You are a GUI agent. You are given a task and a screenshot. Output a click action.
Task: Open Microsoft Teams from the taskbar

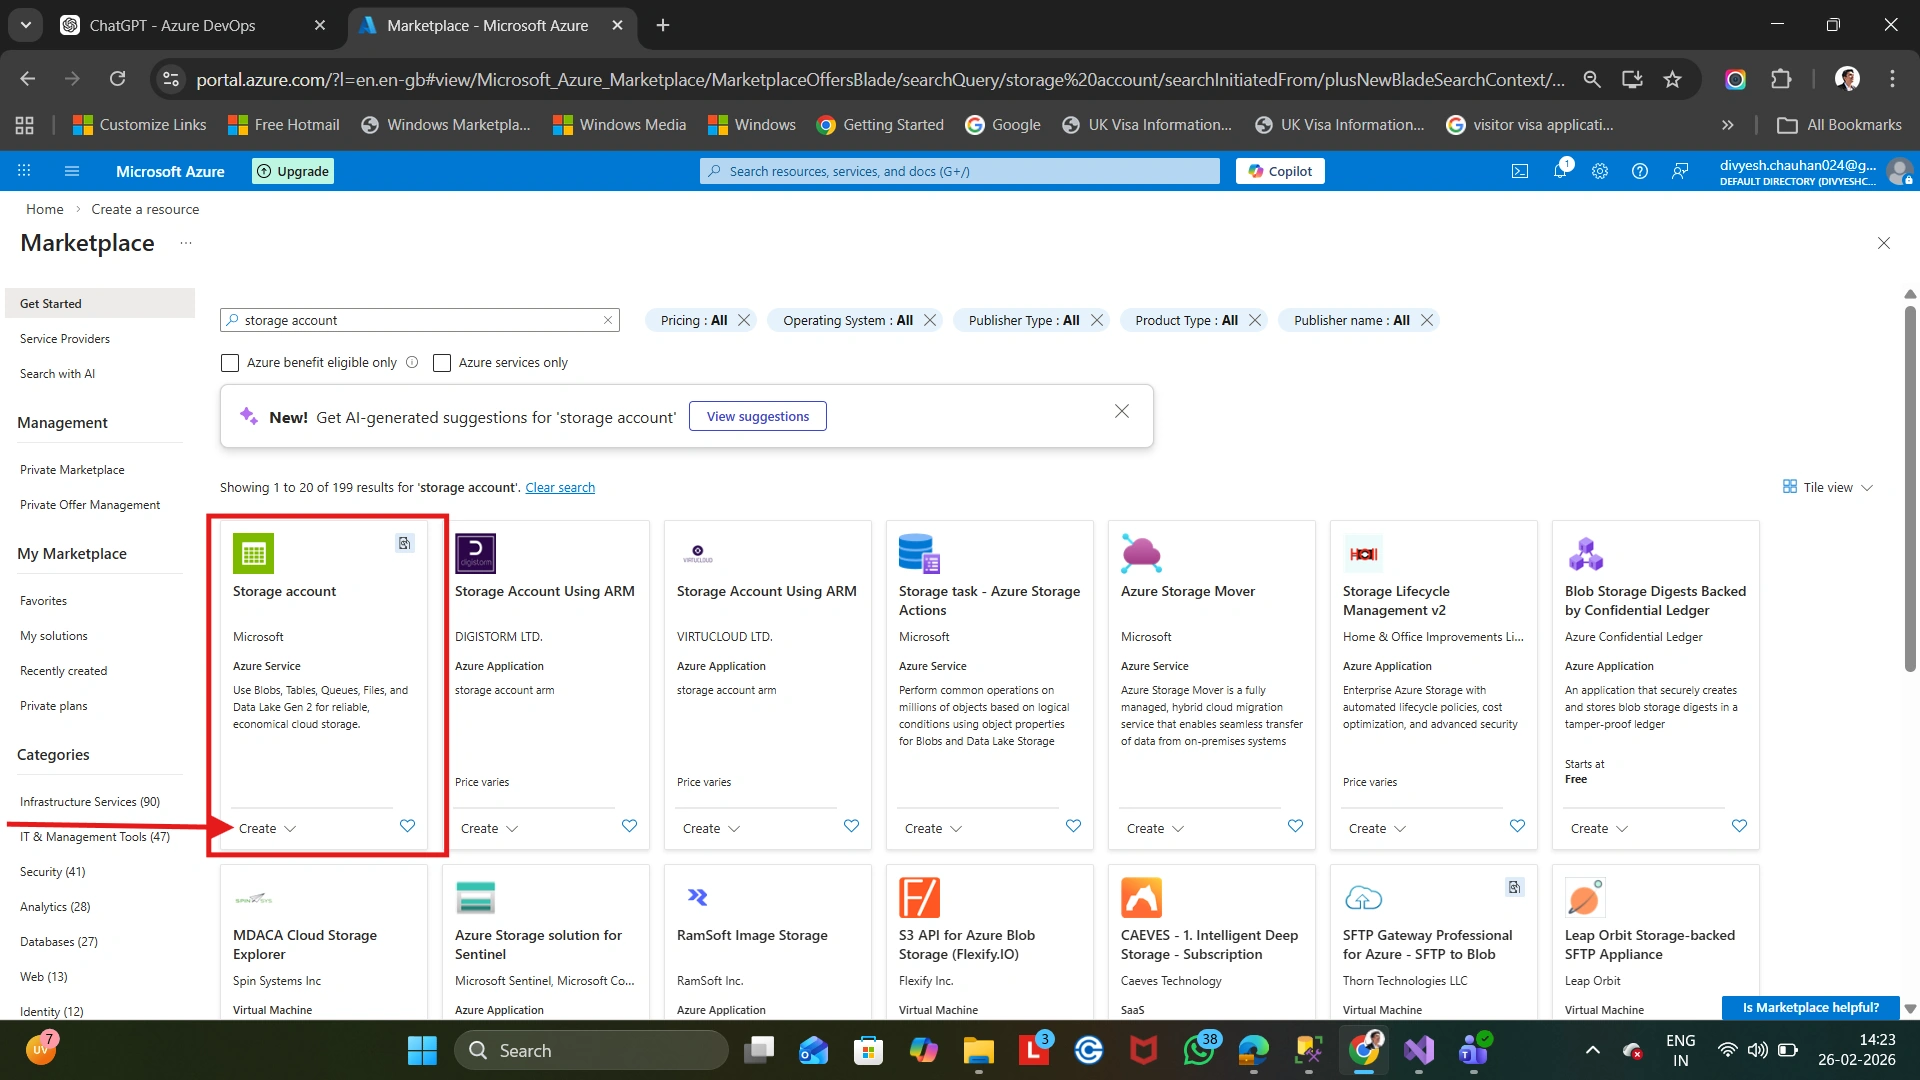1474,1050
